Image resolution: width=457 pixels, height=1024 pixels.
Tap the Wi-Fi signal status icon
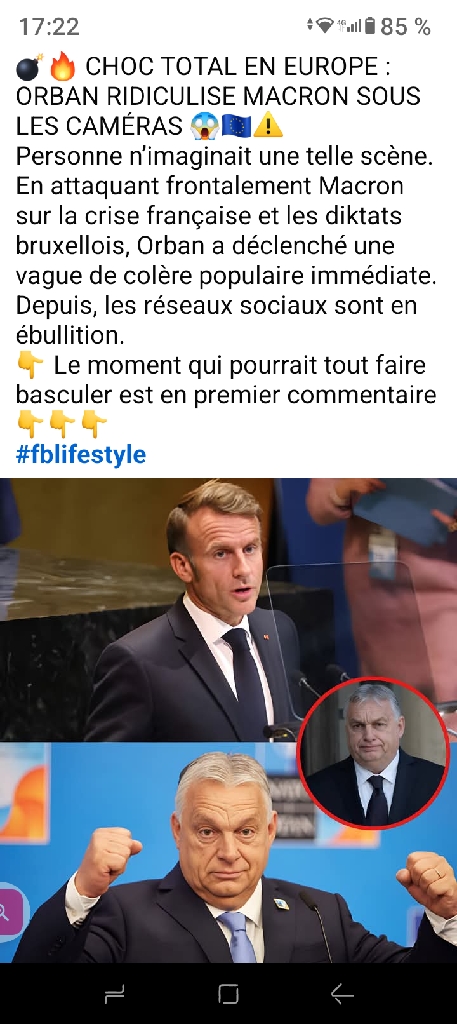pyautogui.click(x=324, y=26)
